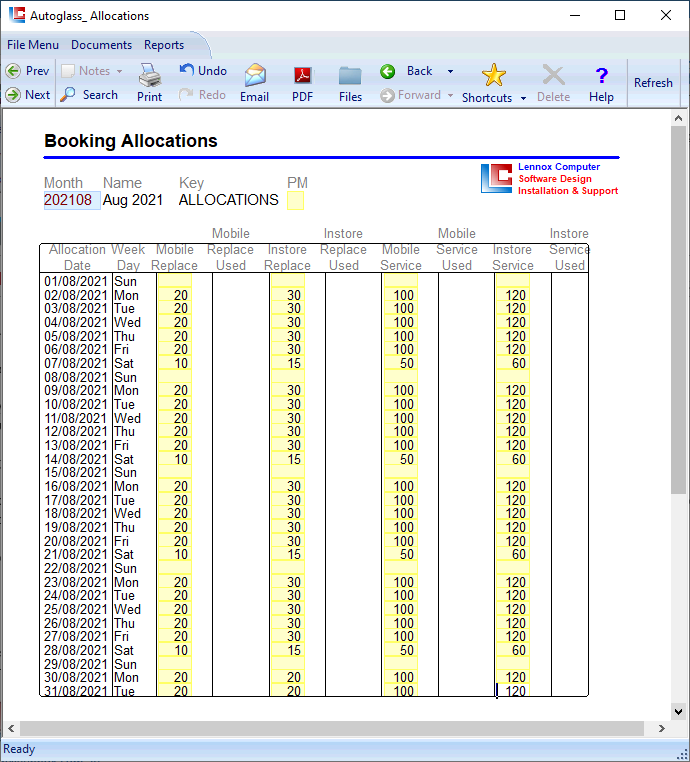The width and height of the screenshot is (690, 762).
Task: Click the horizontal scrollbar right arrow
Action: tap(661, 728)
